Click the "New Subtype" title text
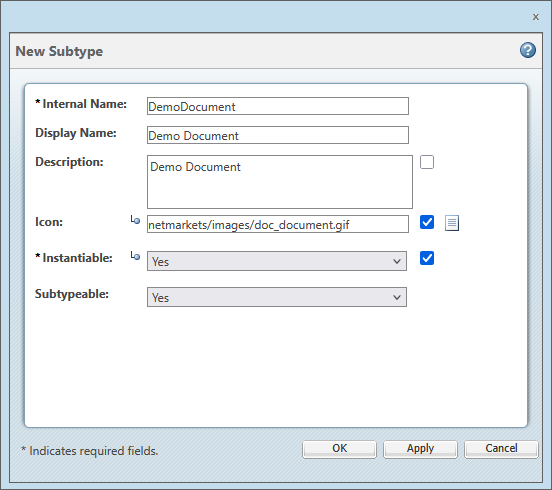The width and height of the screenshot is (552, 490). coord(59,51)
